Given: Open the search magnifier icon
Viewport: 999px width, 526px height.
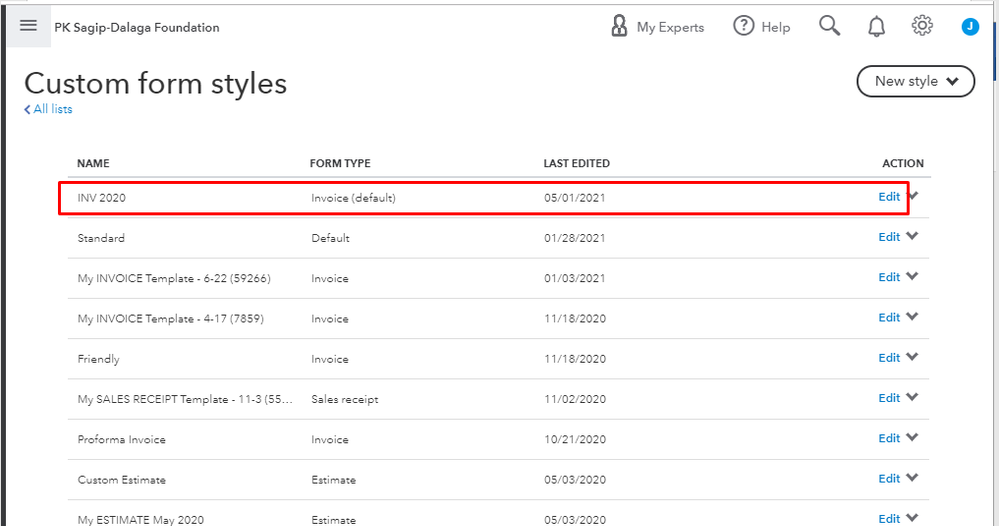Looking at the screenshot, I should (829, 26).
